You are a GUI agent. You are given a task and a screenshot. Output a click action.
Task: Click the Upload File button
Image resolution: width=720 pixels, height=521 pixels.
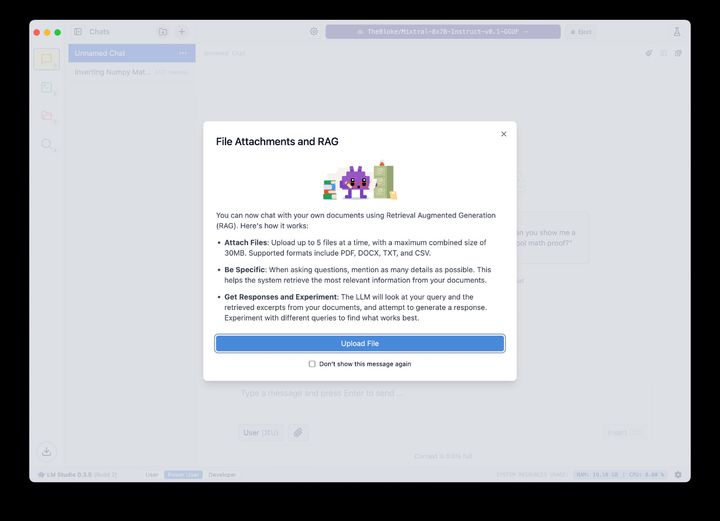coord(360,343)
